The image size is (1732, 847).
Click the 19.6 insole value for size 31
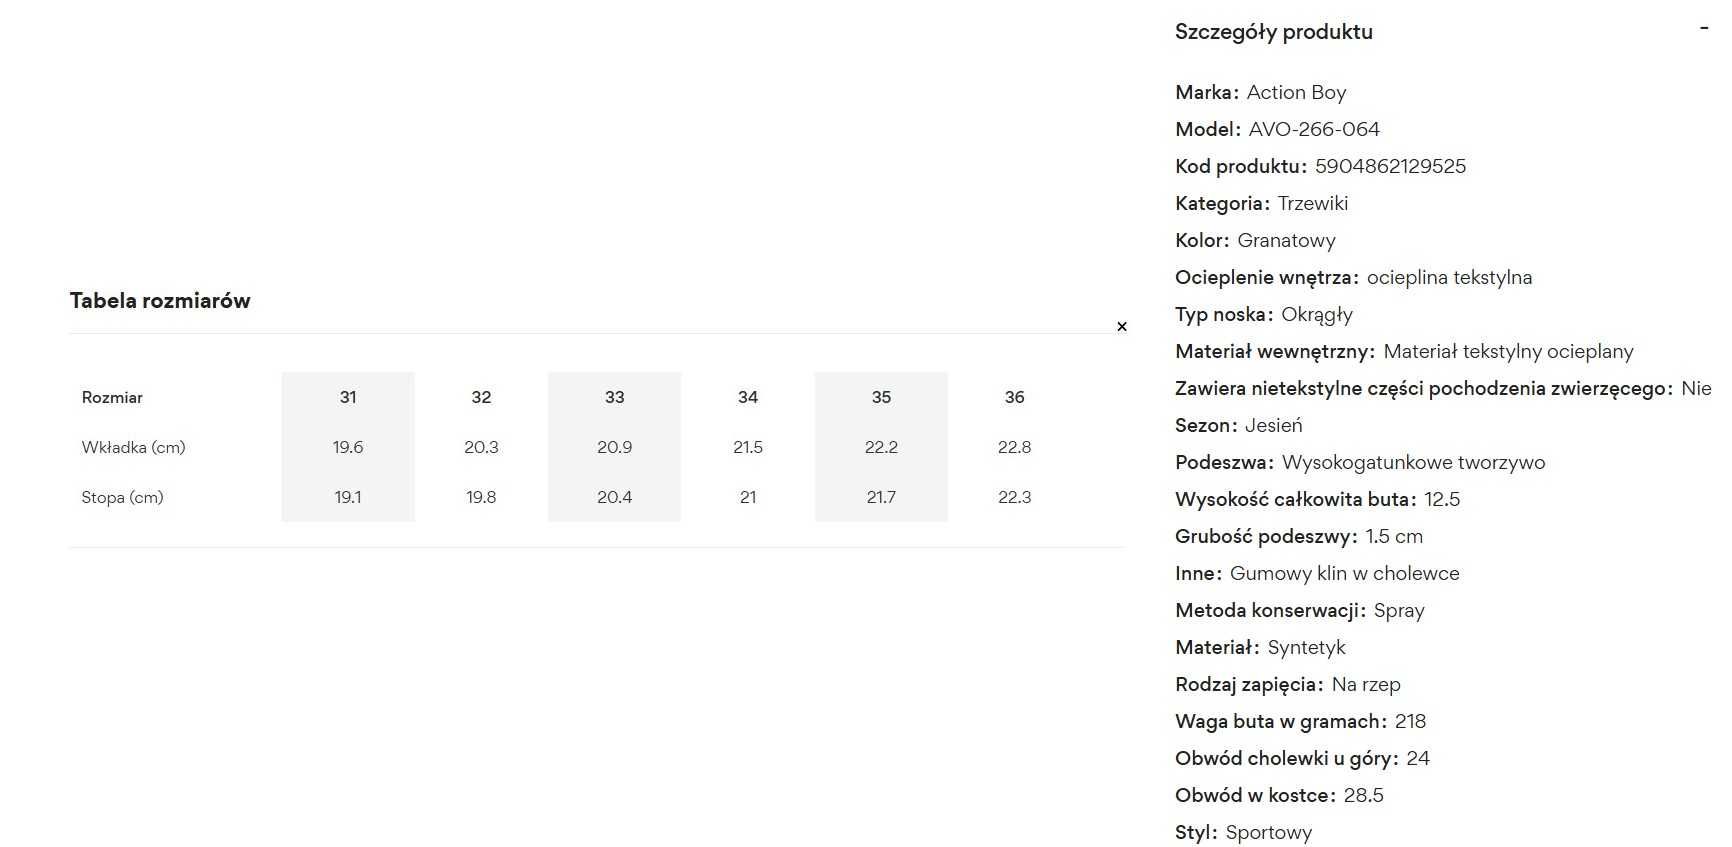348,447
